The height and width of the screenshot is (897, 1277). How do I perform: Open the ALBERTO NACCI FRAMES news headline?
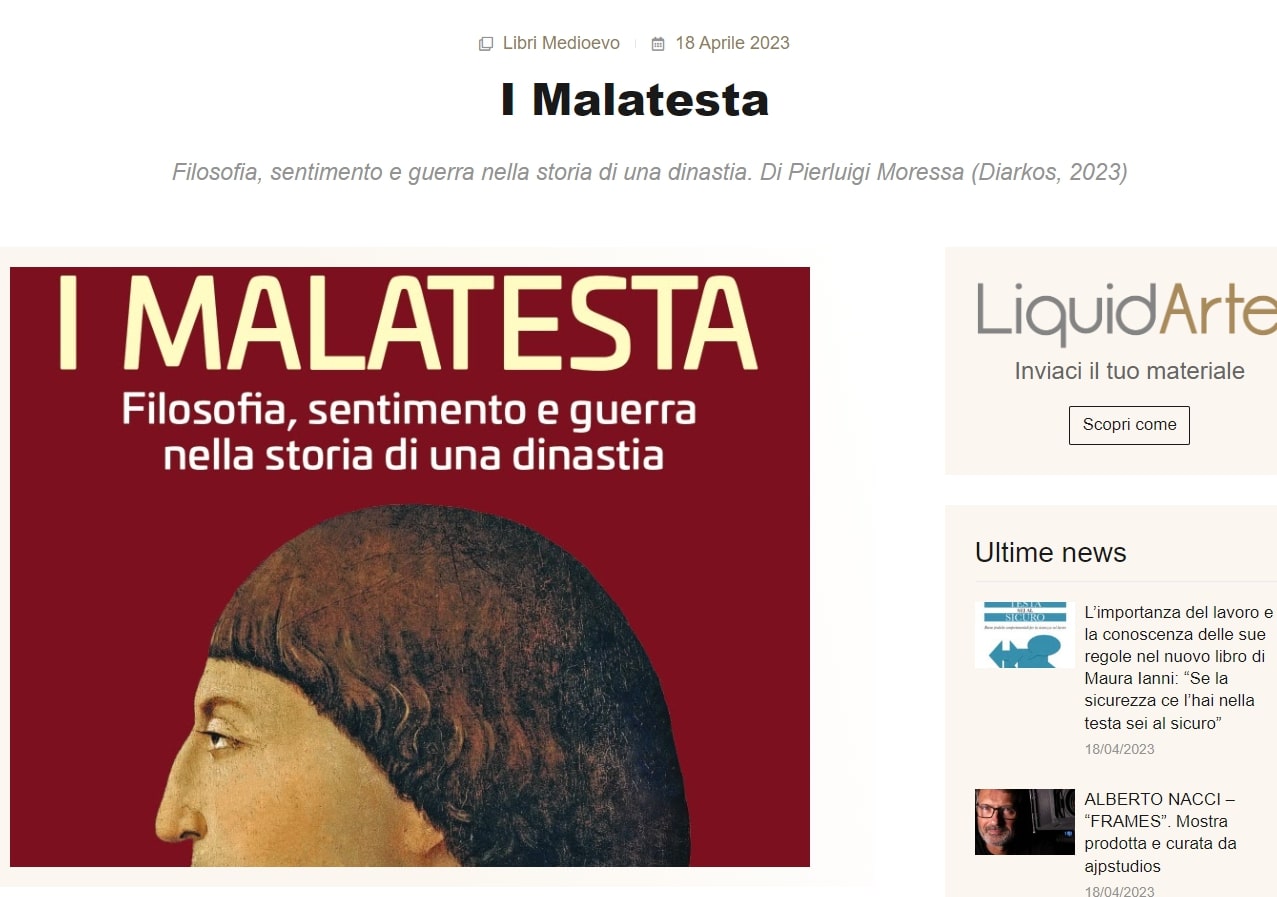coord(1160,833)
